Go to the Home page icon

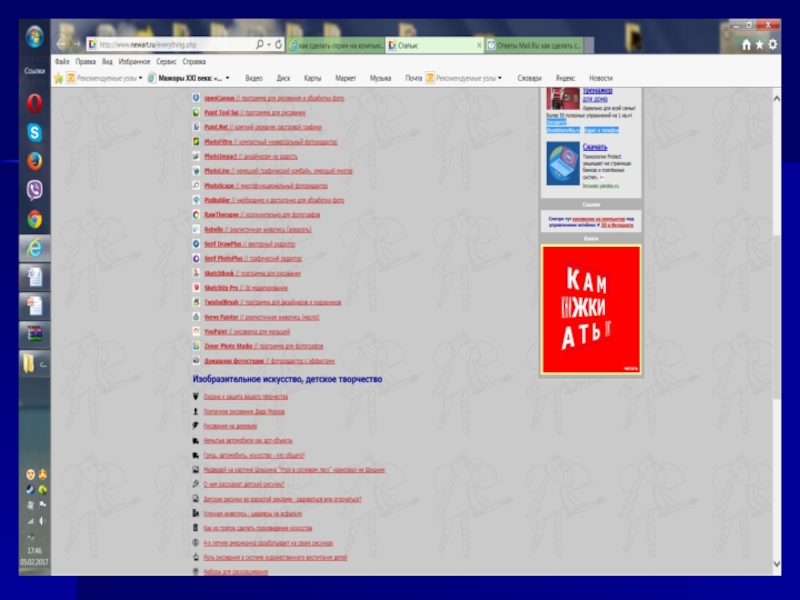coord(746,45)
